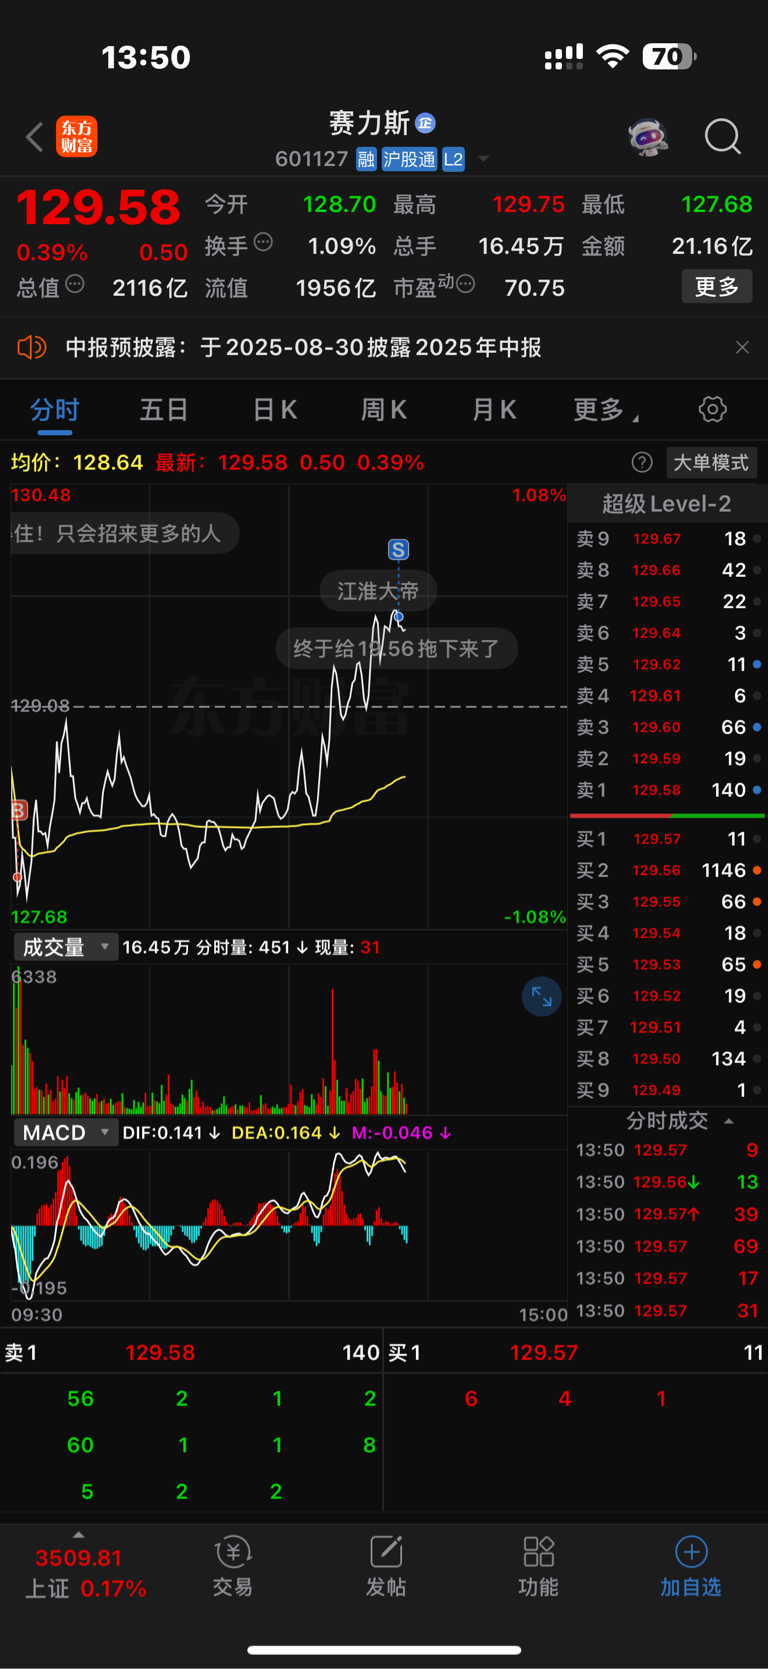Tap the stock name 赛力斯 title

tap(369, 123)
